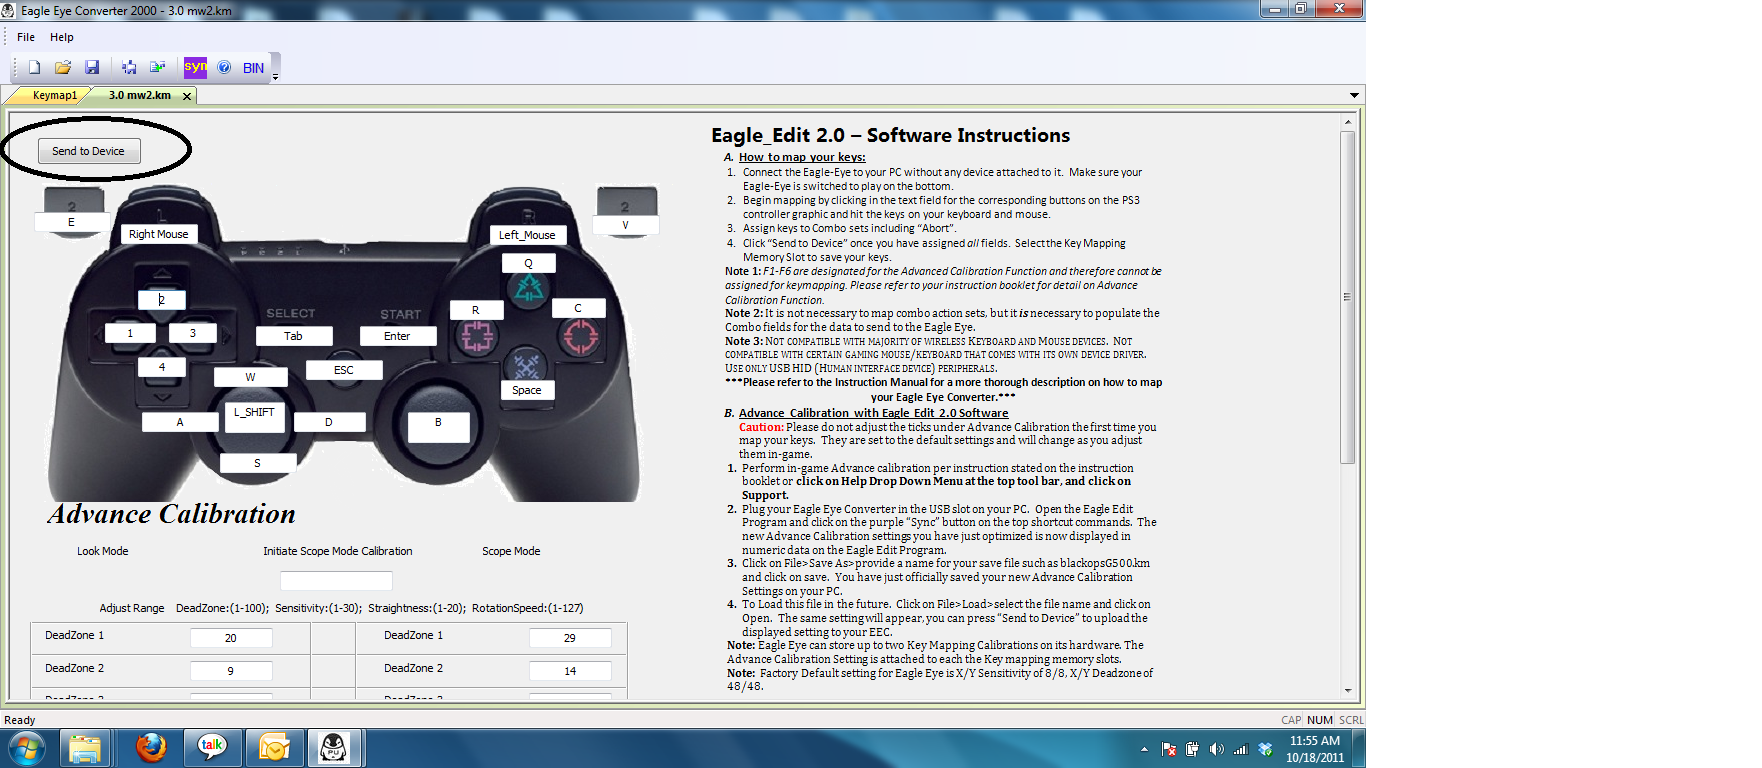The width and height of the screenshot is (1762, 768).
Task: Click the Dropbox tray icon
Action: [1265, 749]
